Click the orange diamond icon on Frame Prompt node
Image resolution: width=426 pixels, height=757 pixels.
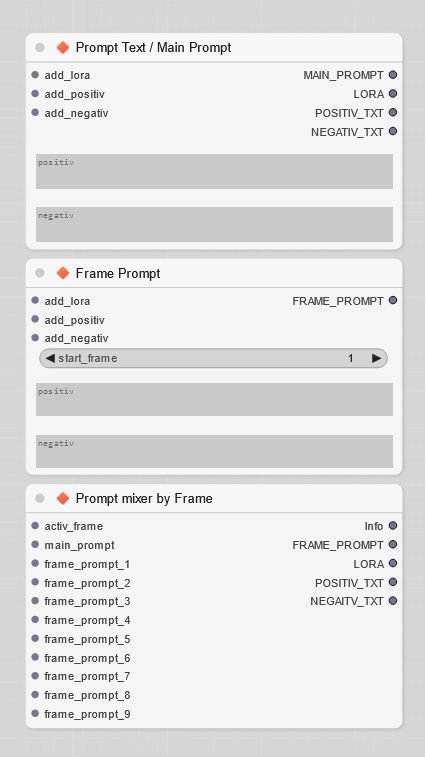(x=63, y=273)
